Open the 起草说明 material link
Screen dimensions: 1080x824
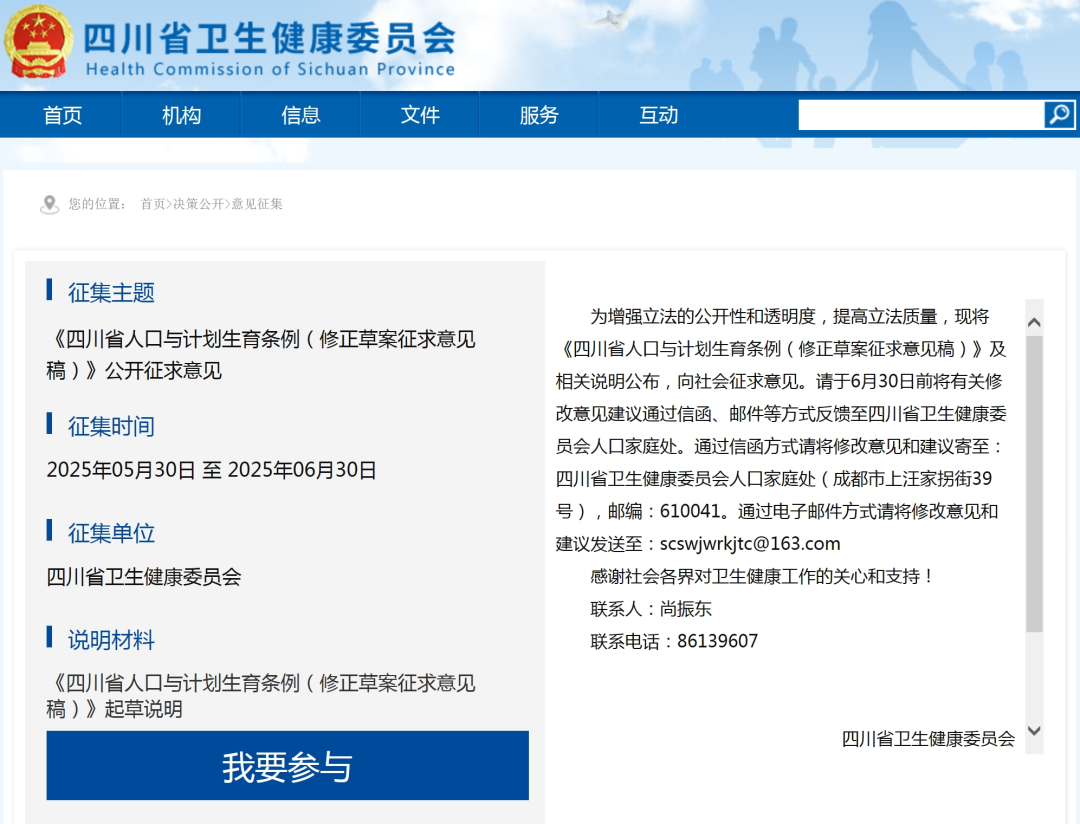point(260,696)
